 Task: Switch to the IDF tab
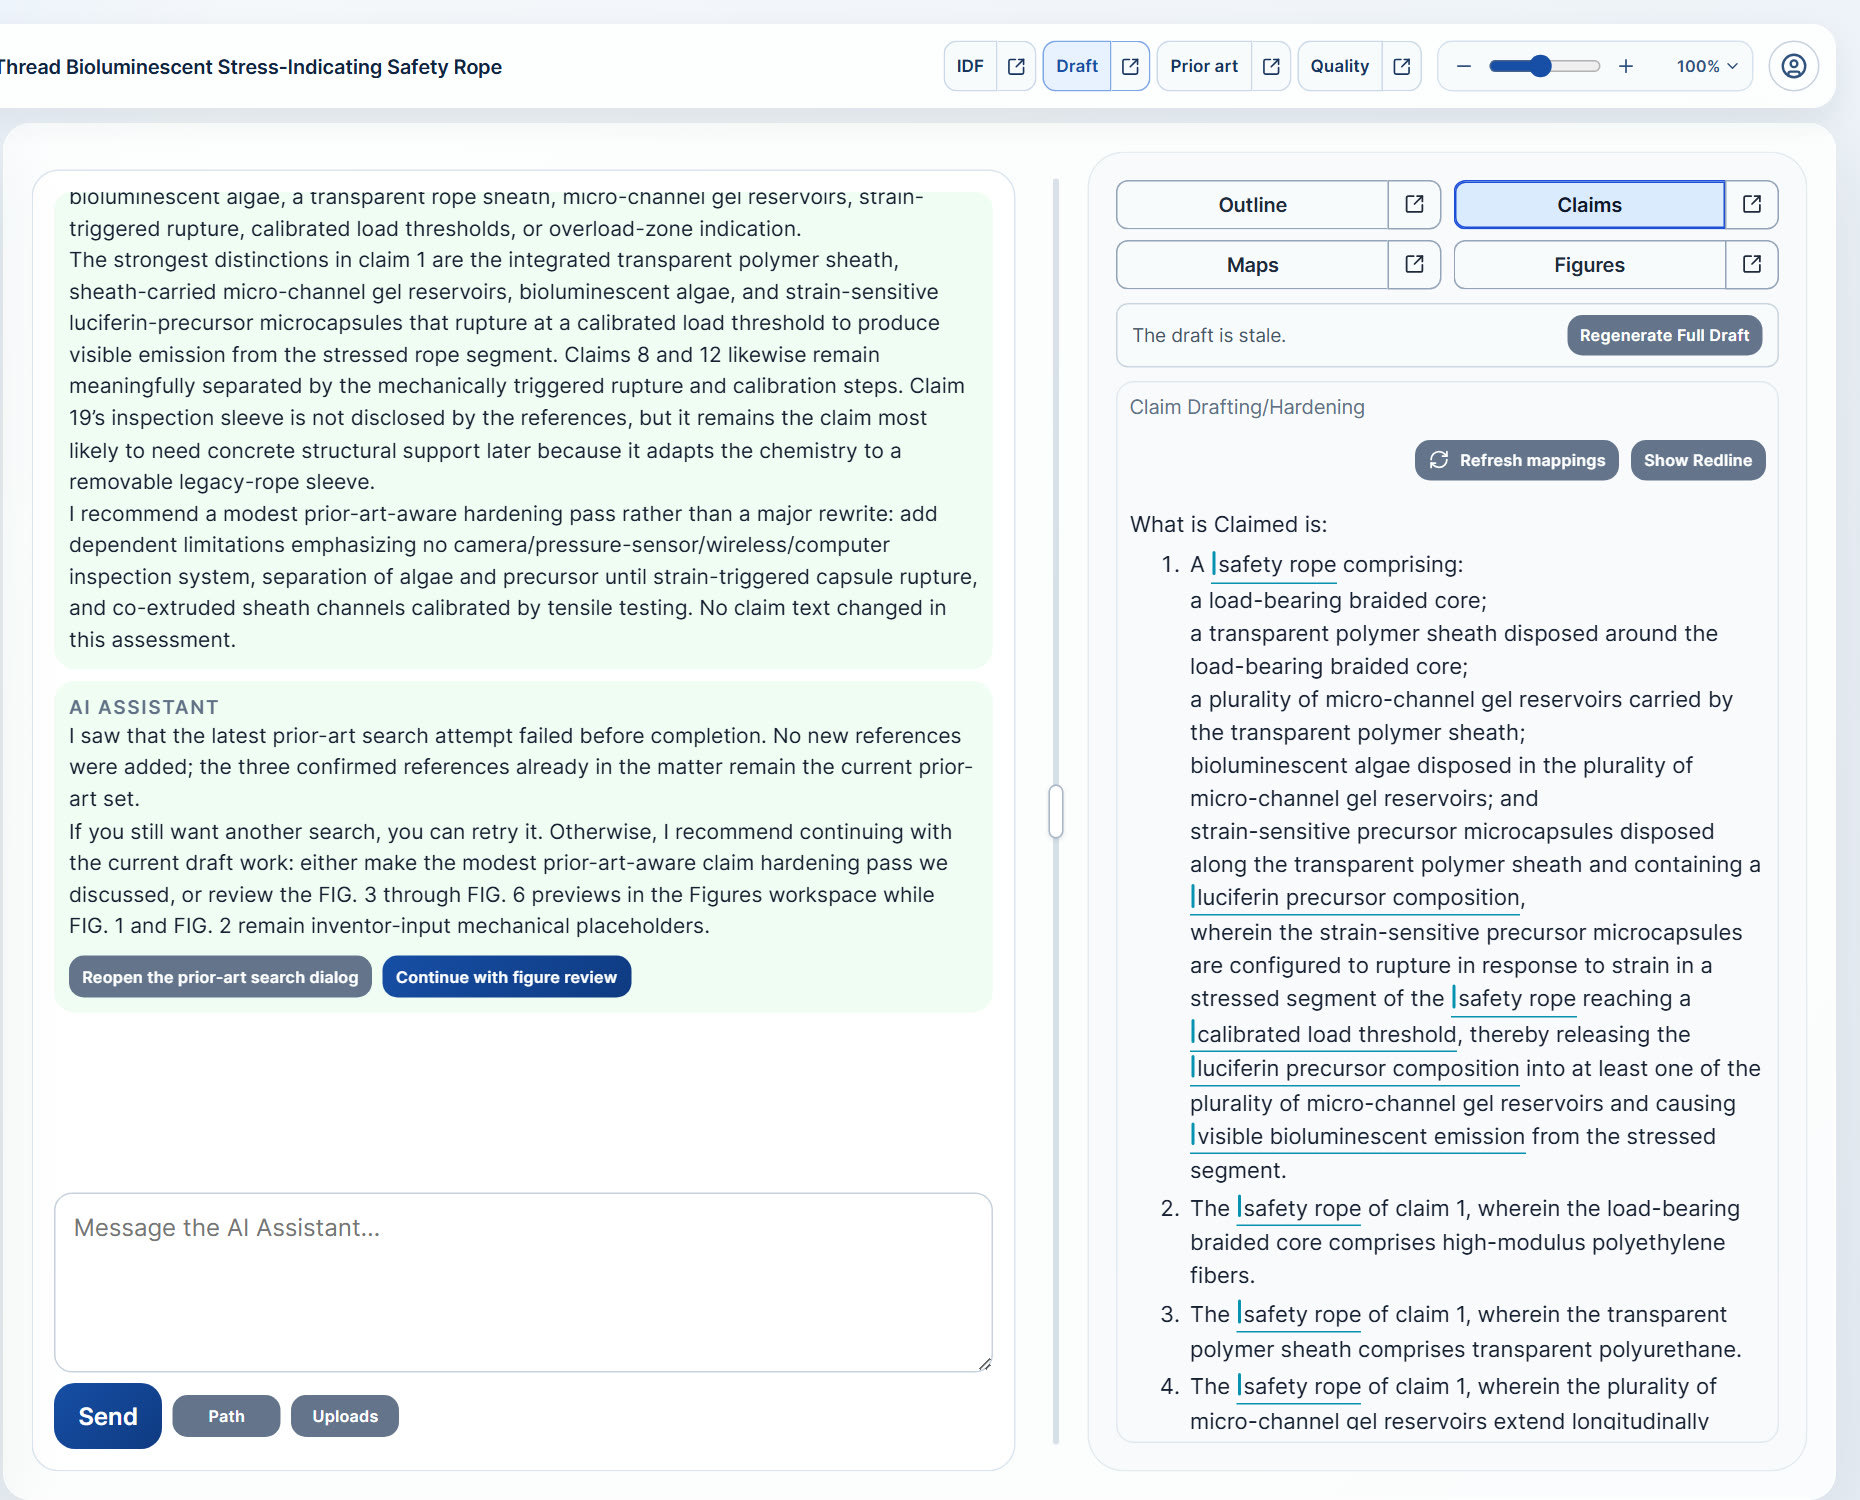click(x=970, y=66)
